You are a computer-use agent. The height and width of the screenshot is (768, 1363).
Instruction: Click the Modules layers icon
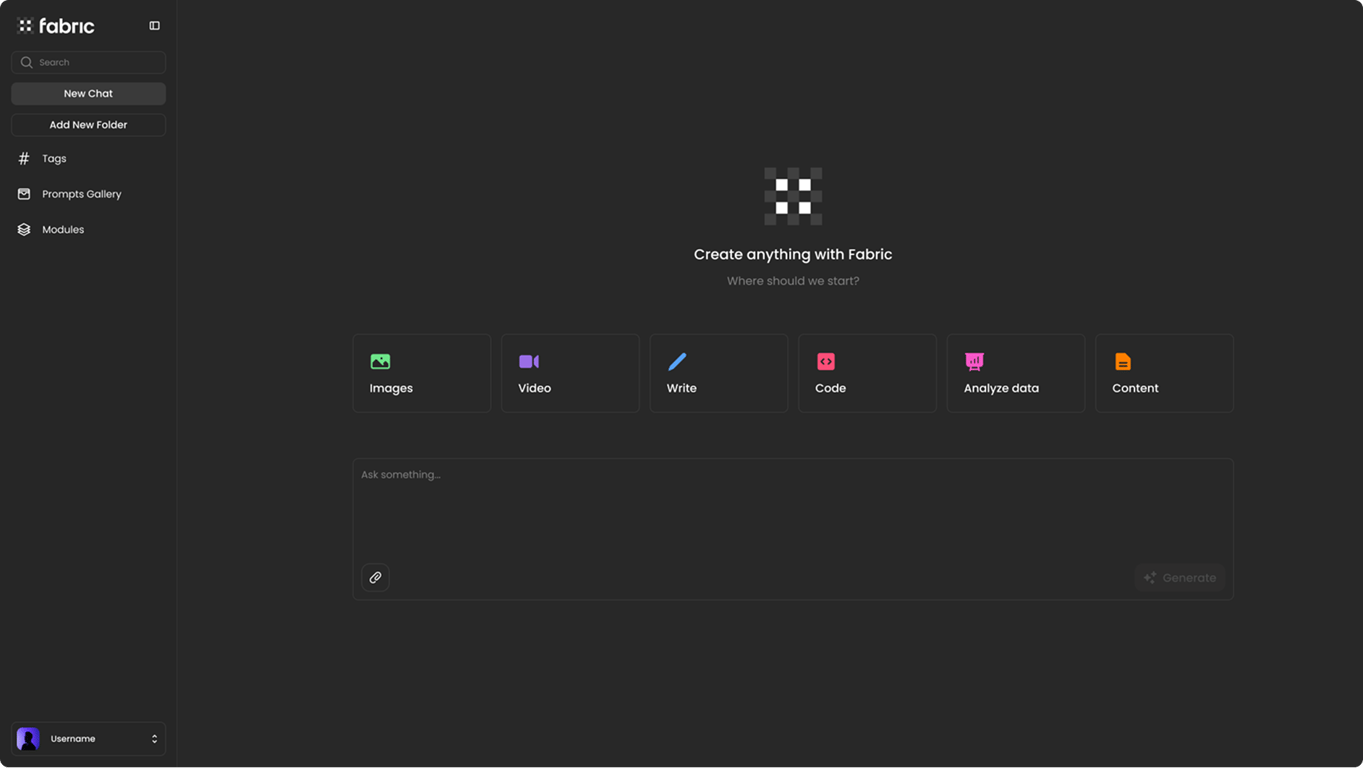(24, 230)
